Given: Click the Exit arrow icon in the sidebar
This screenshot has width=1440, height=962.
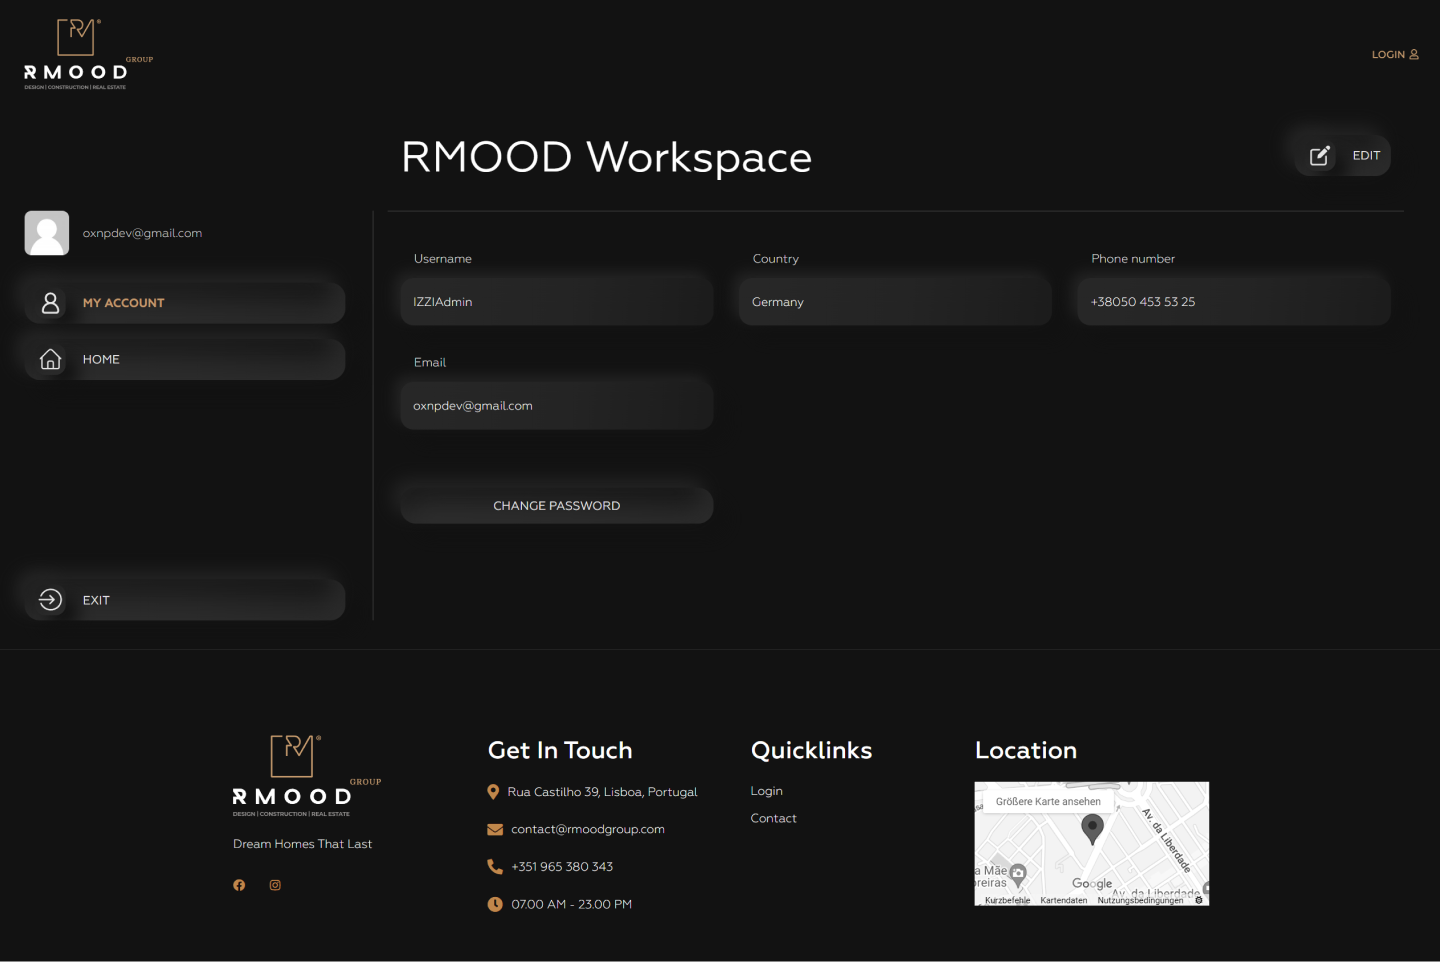Looking at the screenshot, I should (x=50, y=600).
